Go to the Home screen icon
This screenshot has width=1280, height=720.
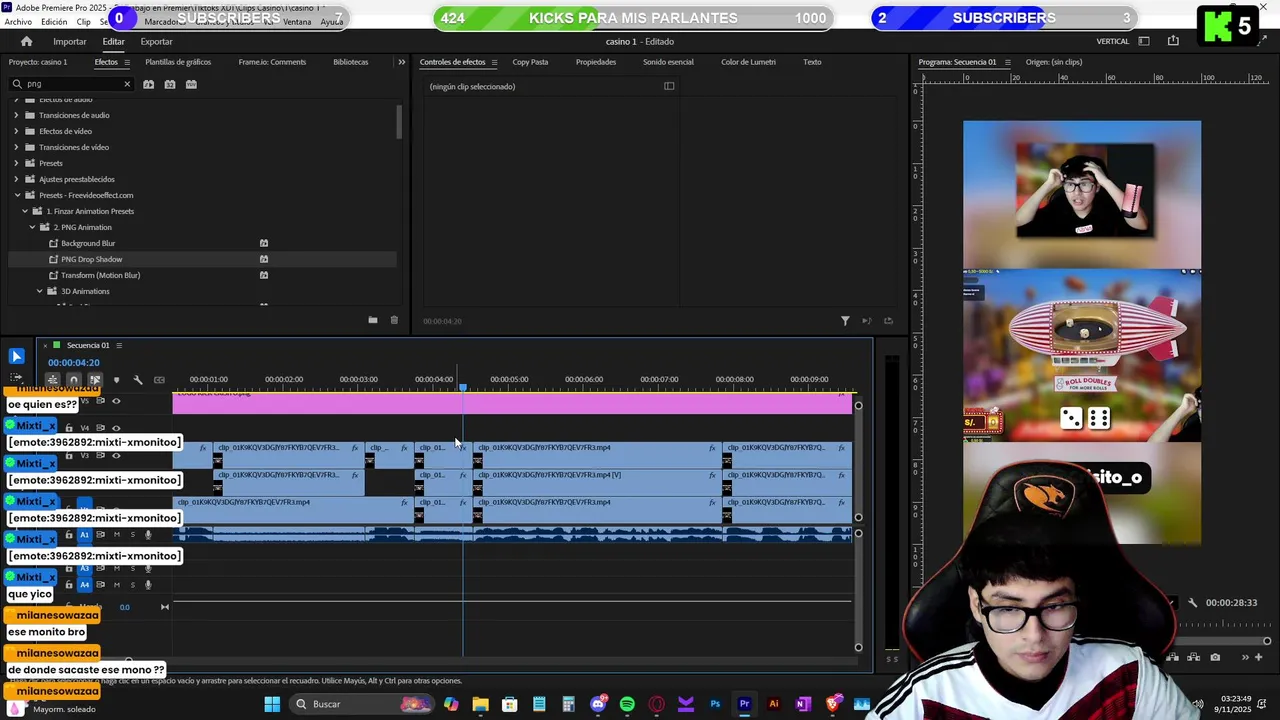[27, 42]
